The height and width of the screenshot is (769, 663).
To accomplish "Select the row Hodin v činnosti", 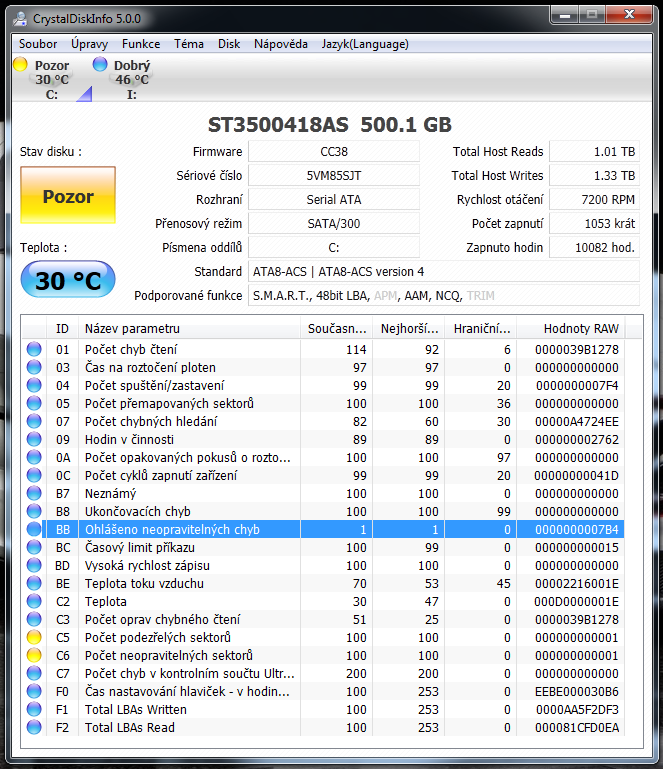I will click(323, 439).
